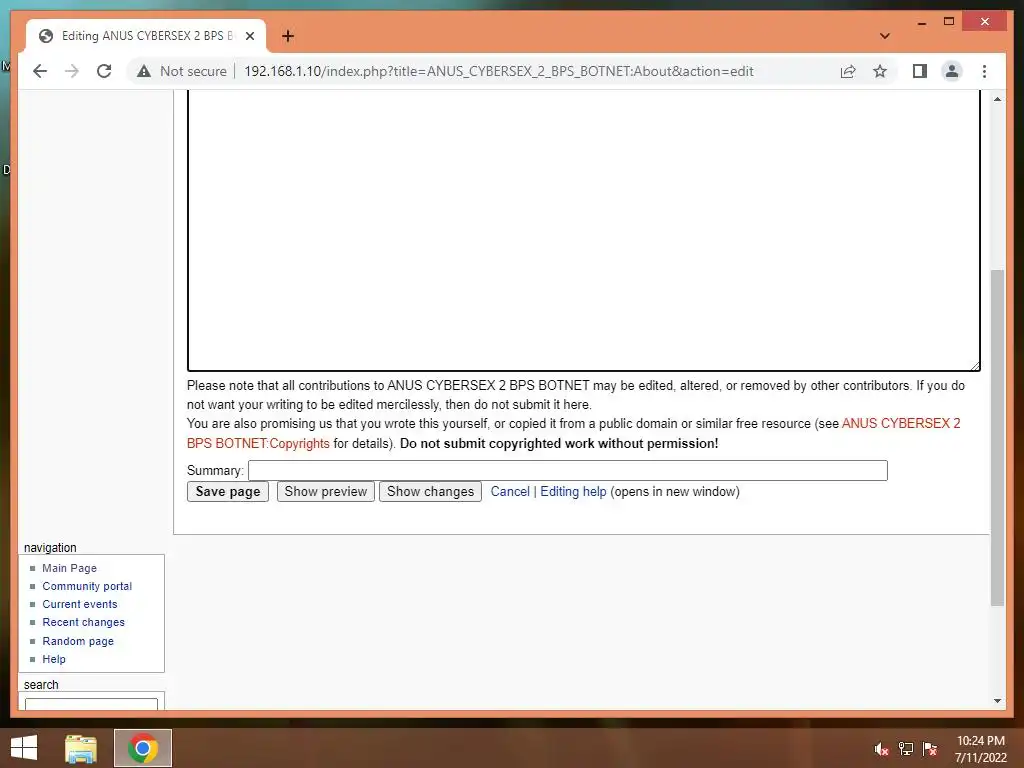Image resolution: width=1024 pixels, height=768 pixels.
Task: Open the tab search dropdown chevron
Action: [x=884, y=36]
